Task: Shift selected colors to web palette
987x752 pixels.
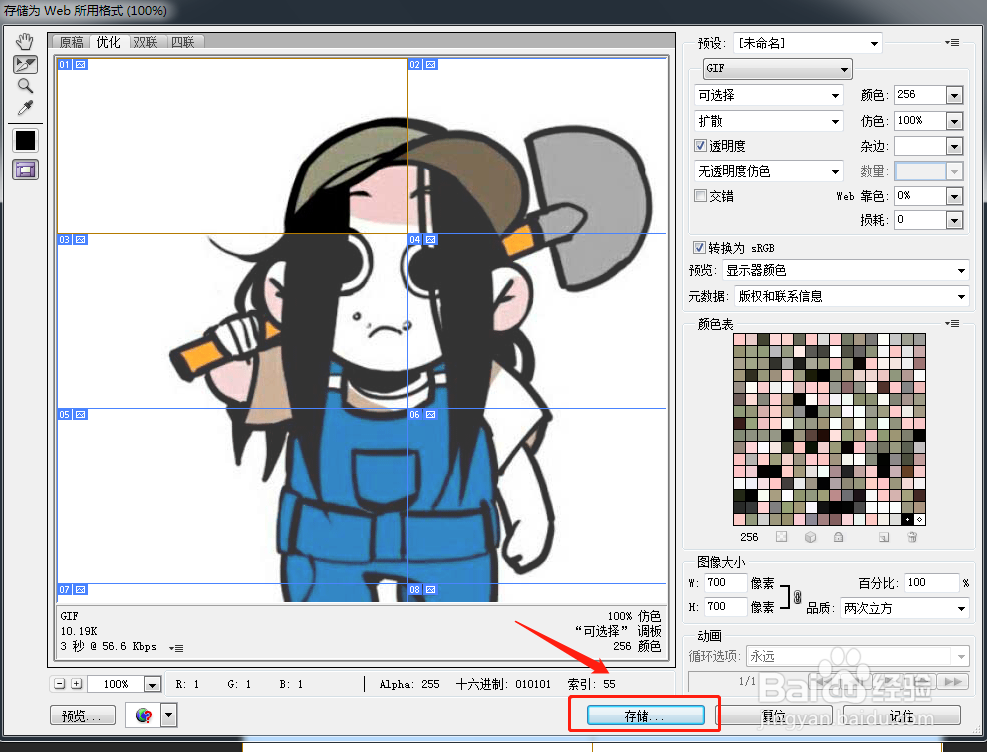Action: (808, 537)
